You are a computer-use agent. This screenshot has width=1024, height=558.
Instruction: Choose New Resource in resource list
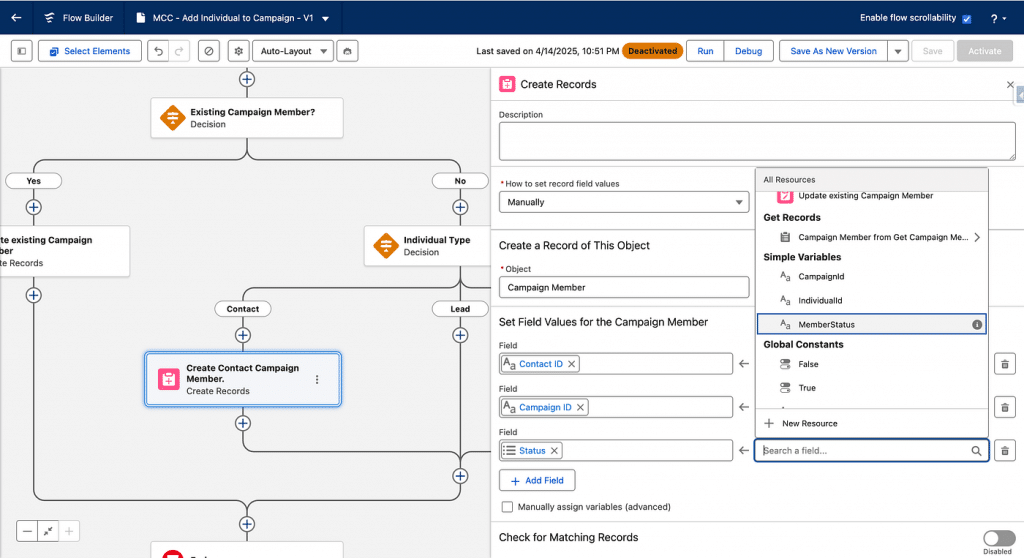pos(809,423)
